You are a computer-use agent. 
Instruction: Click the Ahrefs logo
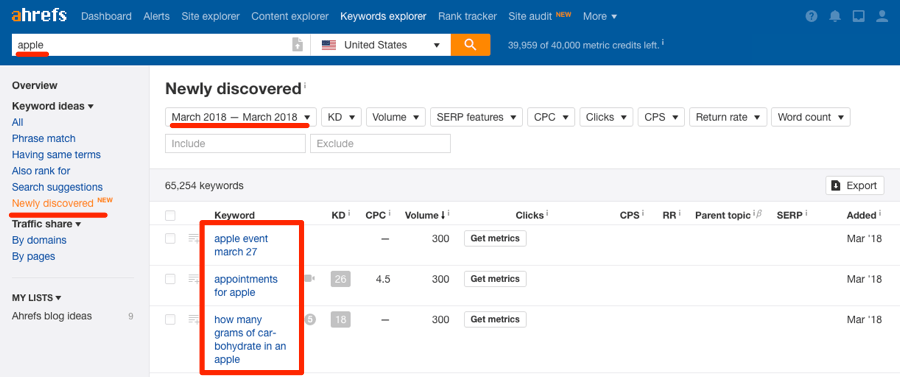pyautogui.click(x=38, y=15)
